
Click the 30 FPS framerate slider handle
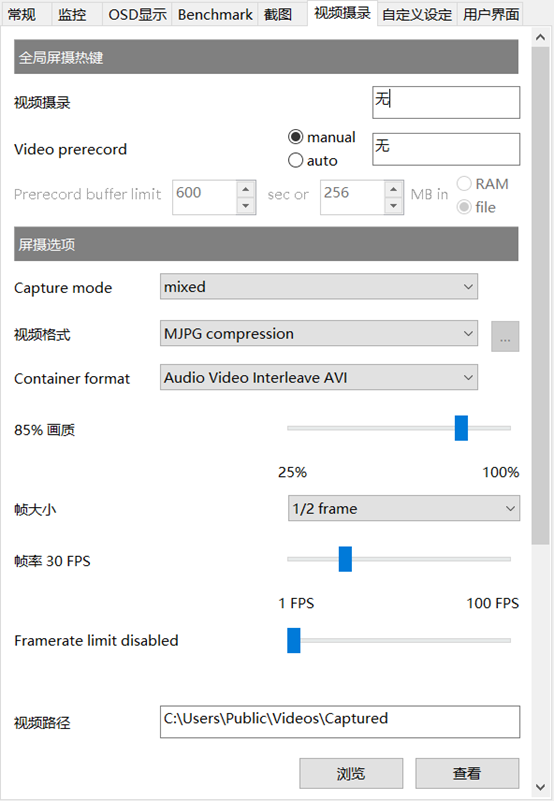pyautogui.click(x=345, y=559)
